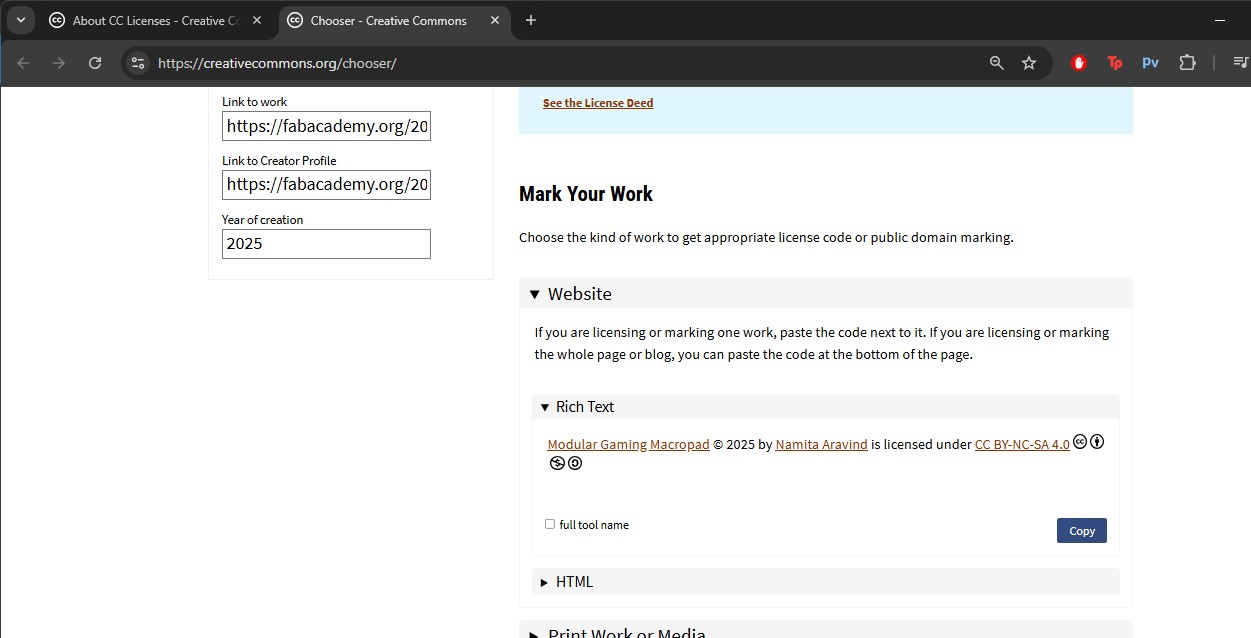
Task: Collapse the Website section
Action: click(826, 294)
